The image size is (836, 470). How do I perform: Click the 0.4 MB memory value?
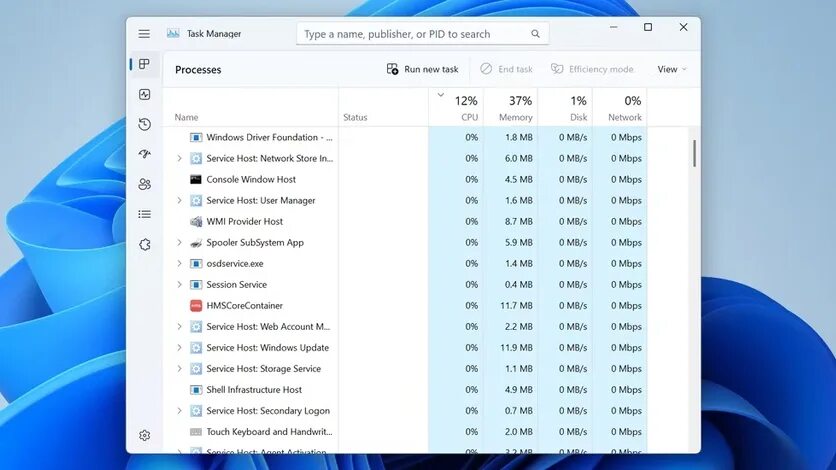point(519,285)
